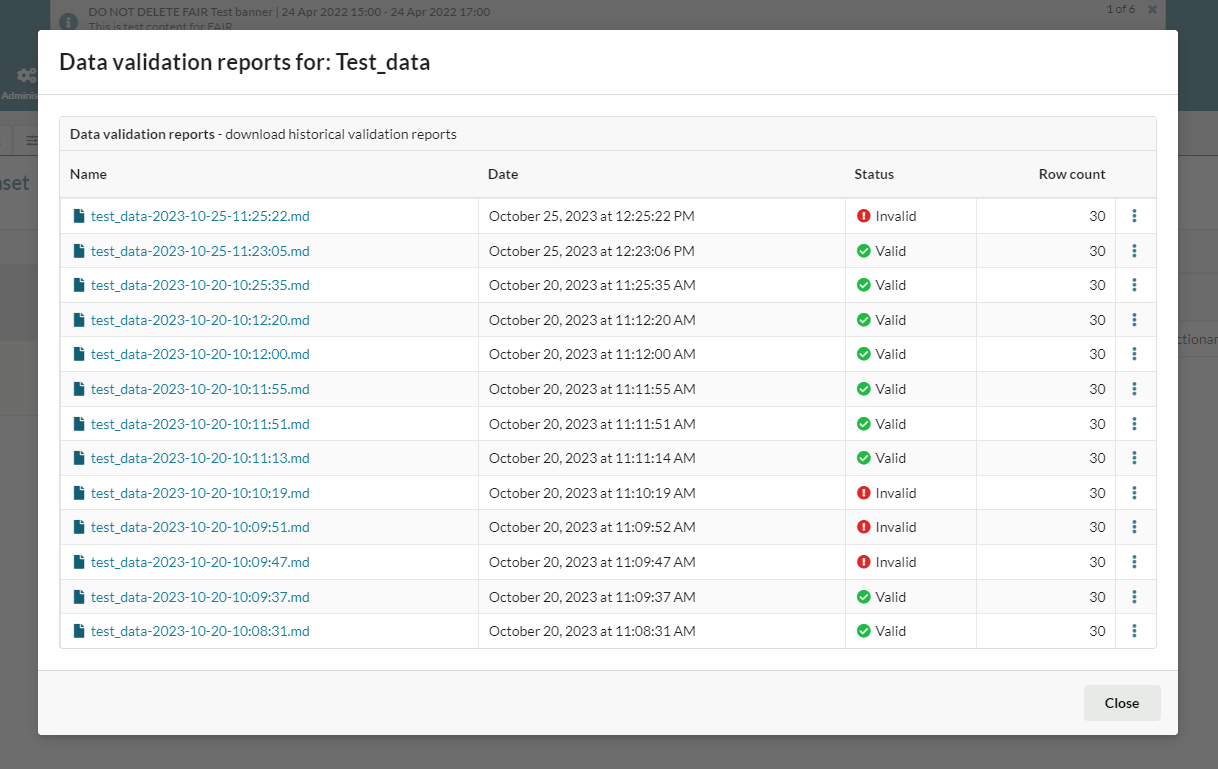Click the Name column header
This screenshot has height=769, width=1218.
pos(88,174)
